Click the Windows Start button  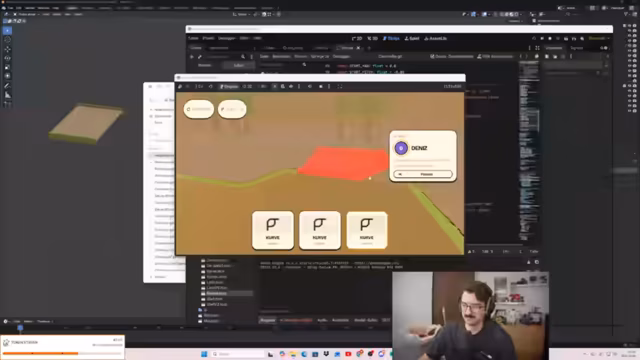204,354
